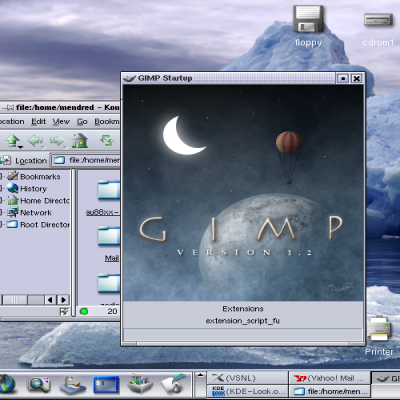Image resolution: width=400 pixels, height=400 pixels.
Task: Open the paper-and-quill panel icon
Action: coord(173,383)
